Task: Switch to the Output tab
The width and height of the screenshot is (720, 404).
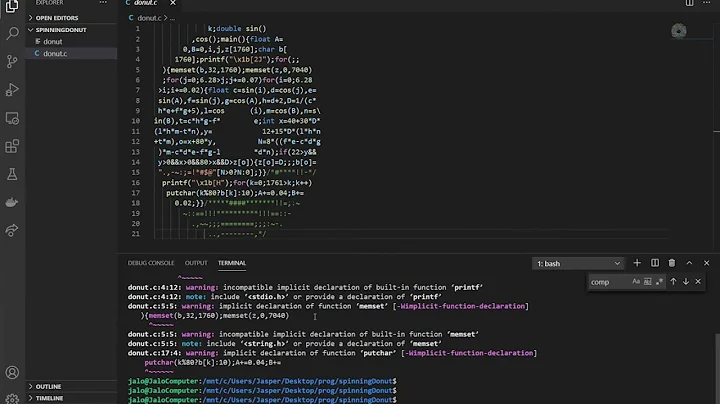Action: pos(196,263)
